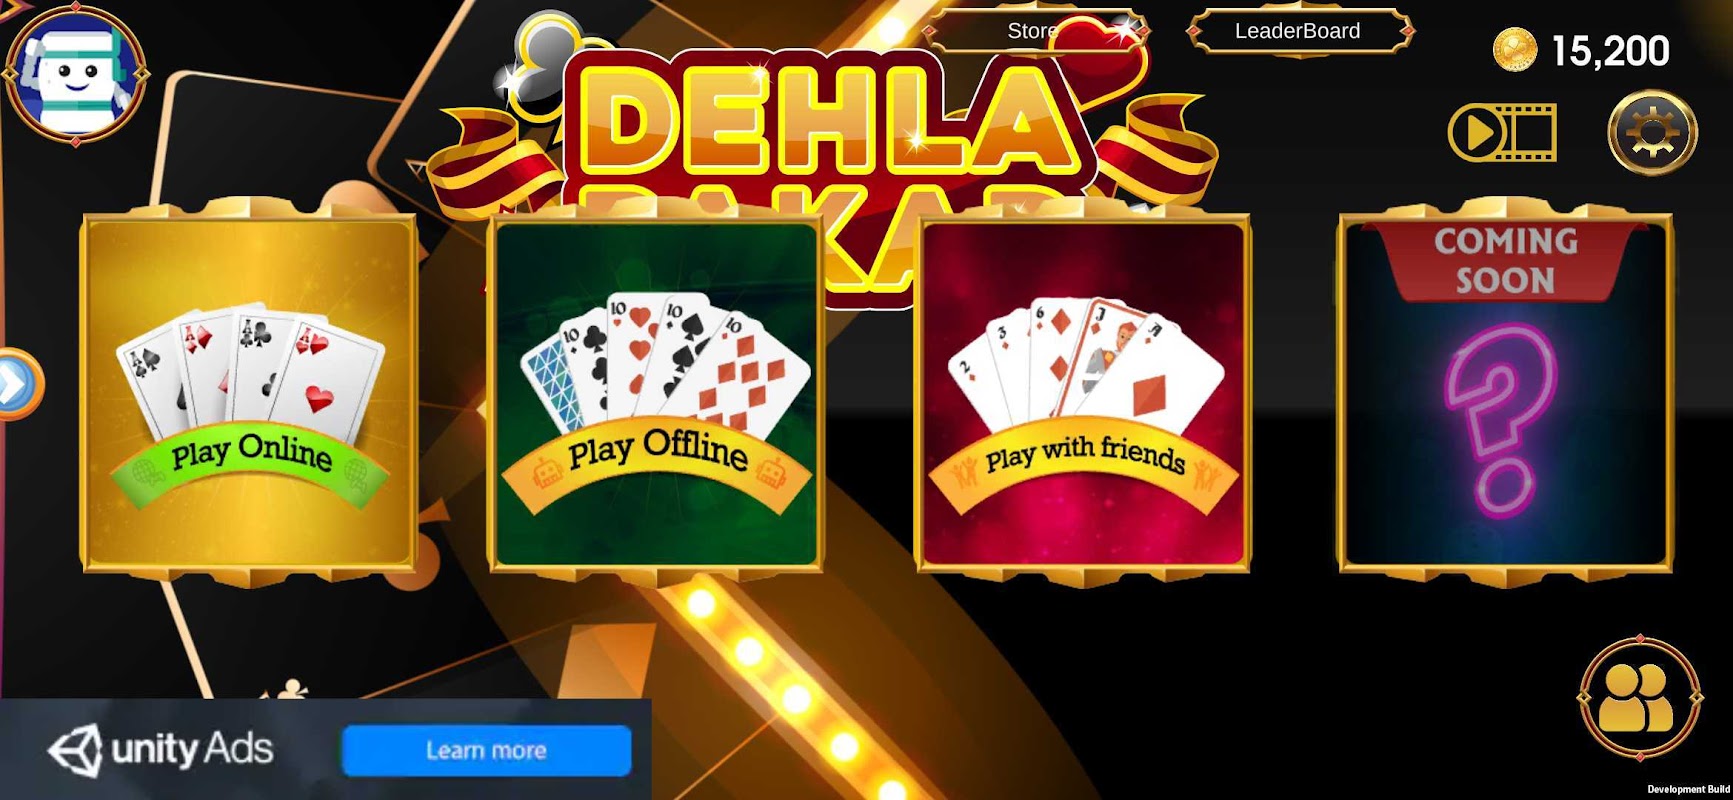Open the friends group icon
The width and height of the screenshot is (1733, 800).
point(1639,697)
